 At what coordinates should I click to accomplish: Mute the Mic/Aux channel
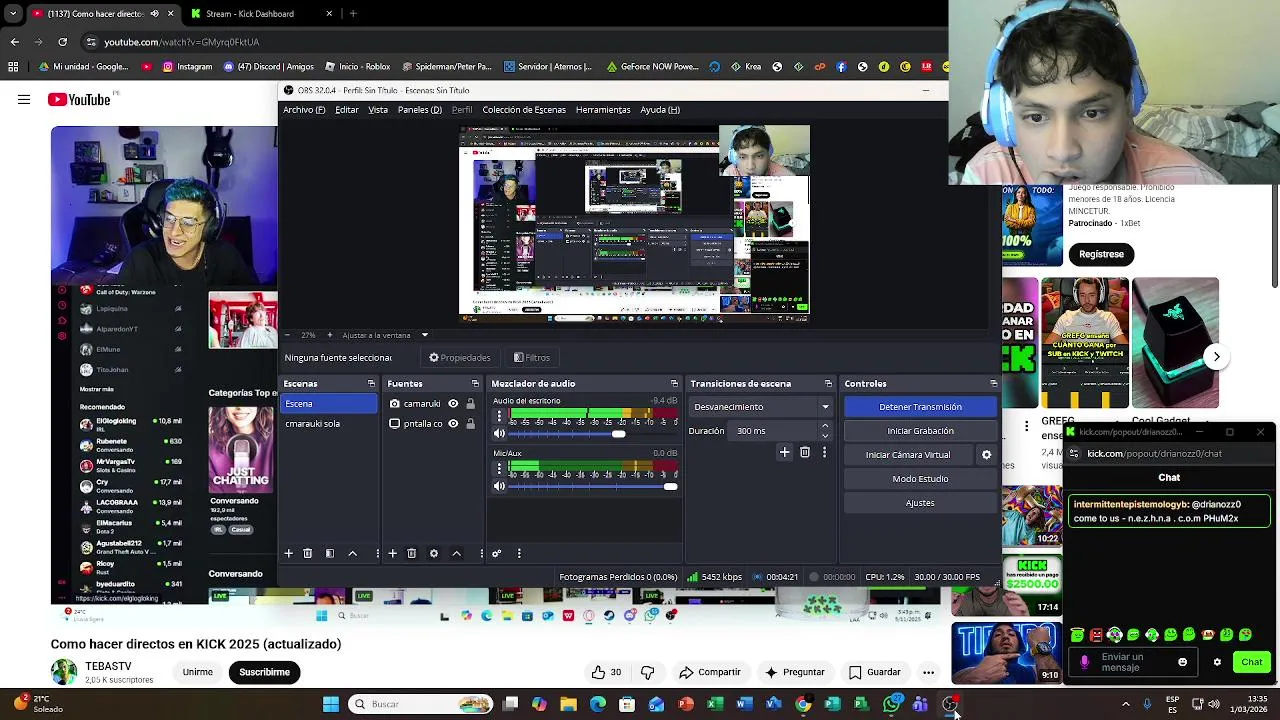tap(500, 486)
